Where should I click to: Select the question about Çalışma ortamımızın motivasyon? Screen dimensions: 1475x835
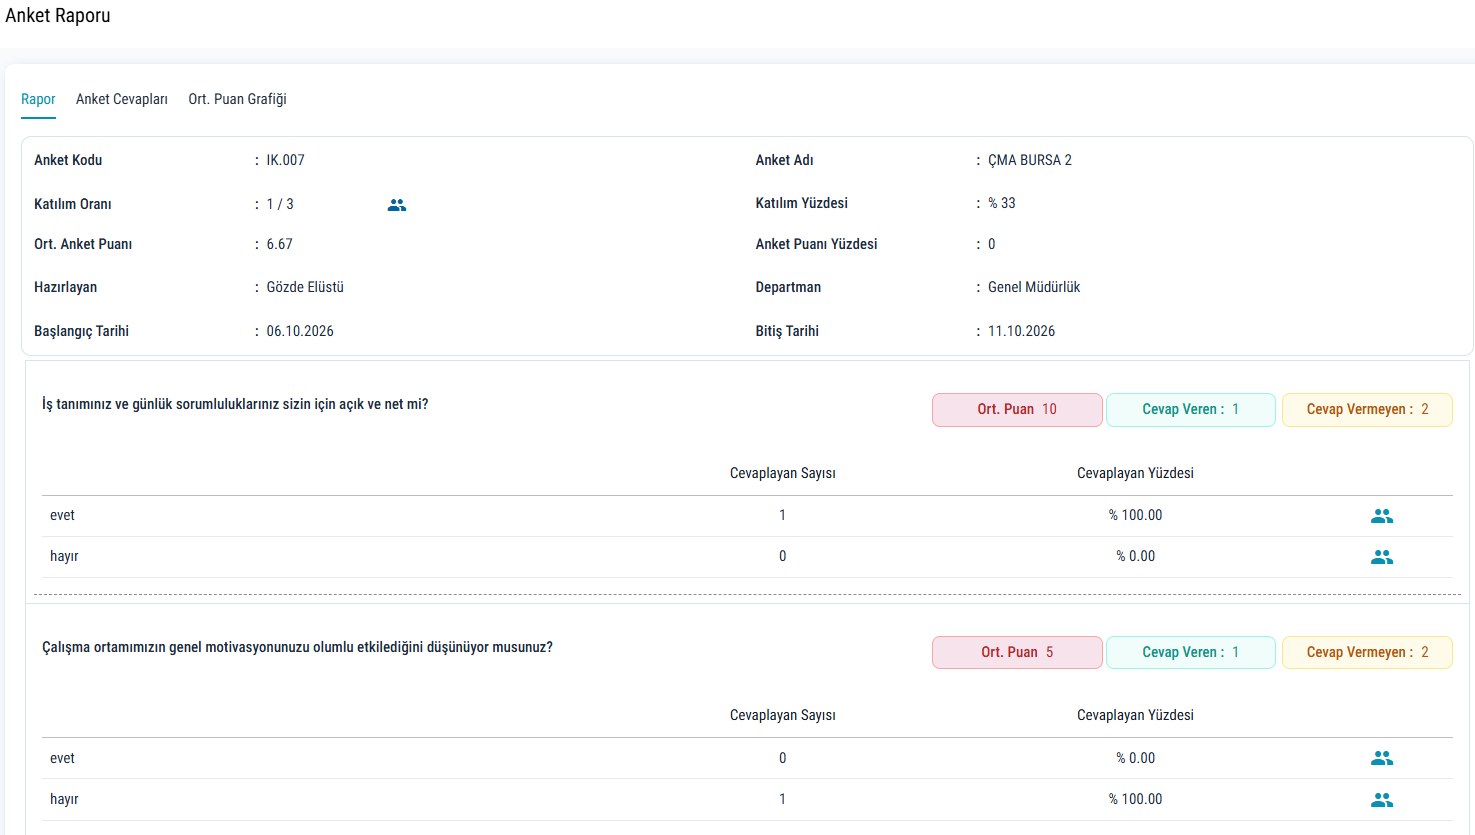297,647
